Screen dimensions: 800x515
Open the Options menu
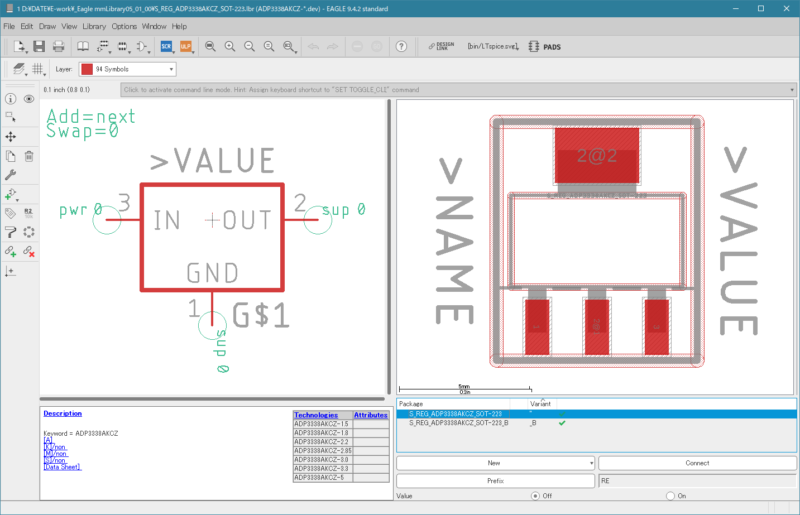point(124,26)
